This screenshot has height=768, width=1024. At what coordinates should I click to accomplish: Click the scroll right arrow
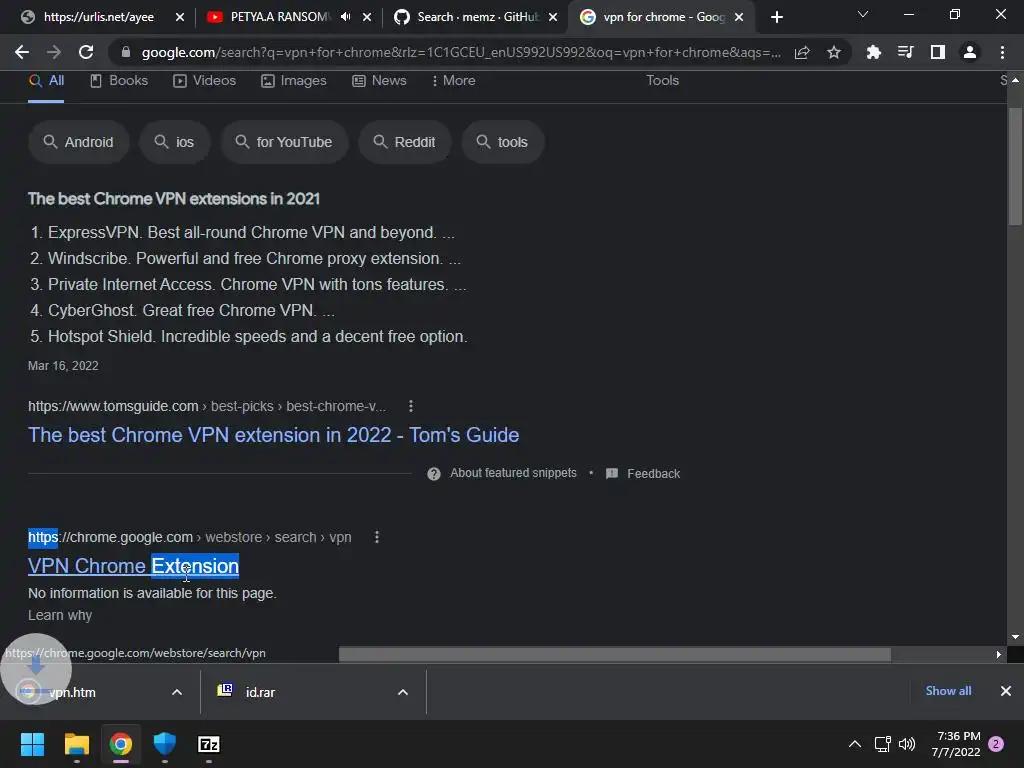(x=999, y=654)
